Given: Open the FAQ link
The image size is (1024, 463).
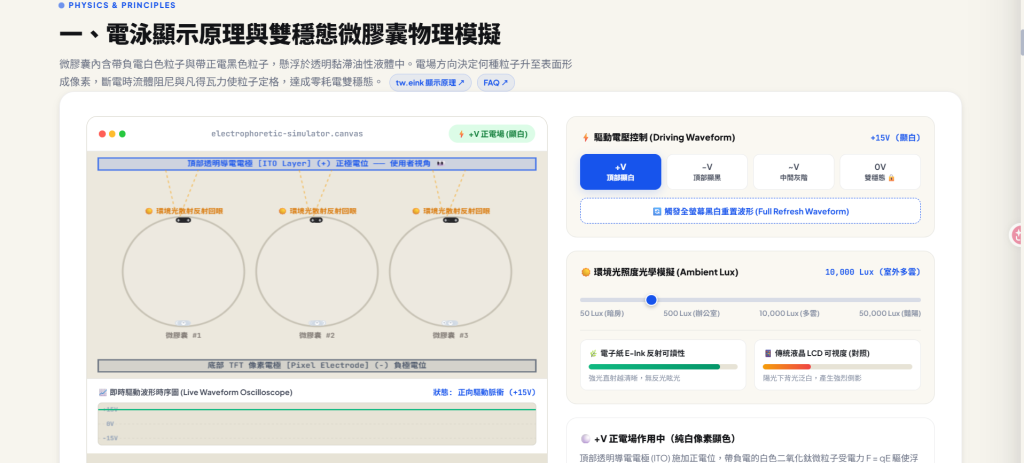Looking at the screenshot, I should tap(496, 83).
